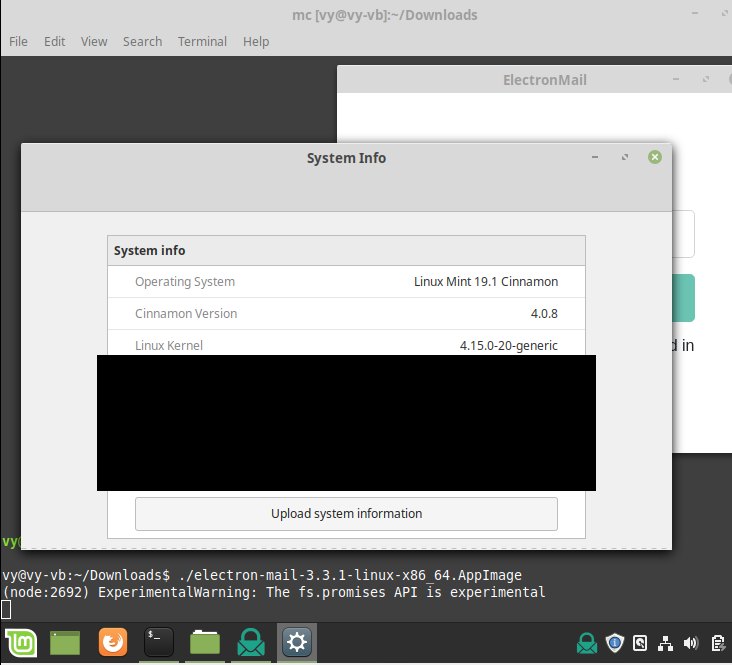
Task: Close the System Info window
Action: pyautogui.click(x=655, y=157)
